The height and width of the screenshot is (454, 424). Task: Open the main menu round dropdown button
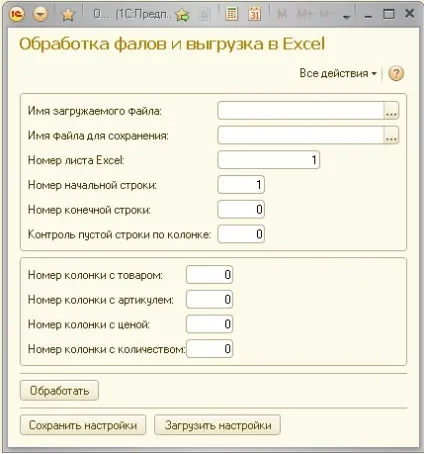click(x=41, y=14)
